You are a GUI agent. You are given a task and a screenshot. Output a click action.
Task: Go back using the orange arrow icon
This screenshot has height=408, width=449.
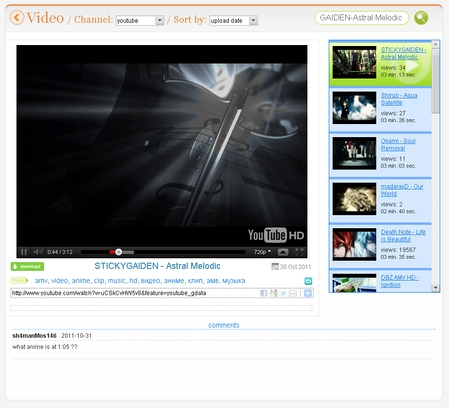point(17,17)
